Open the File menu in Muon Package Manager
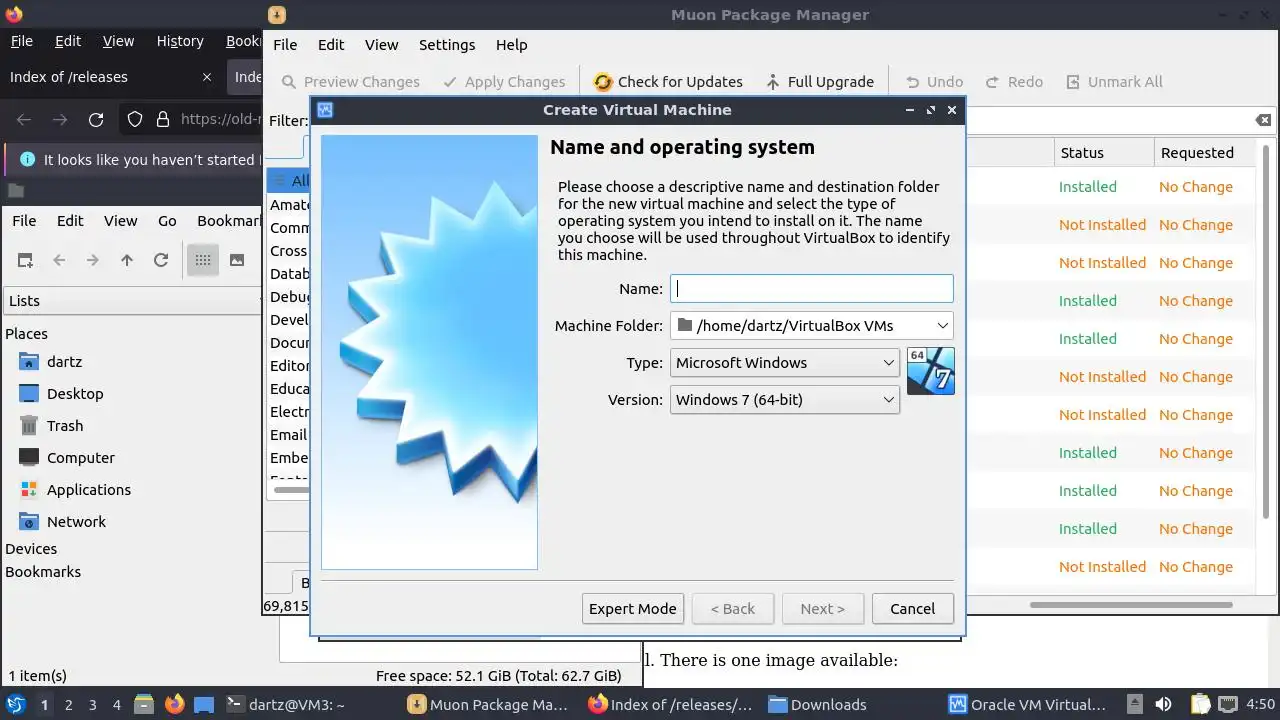The width and height of the screenshot is (1280, 720). [x=285, y=45]
